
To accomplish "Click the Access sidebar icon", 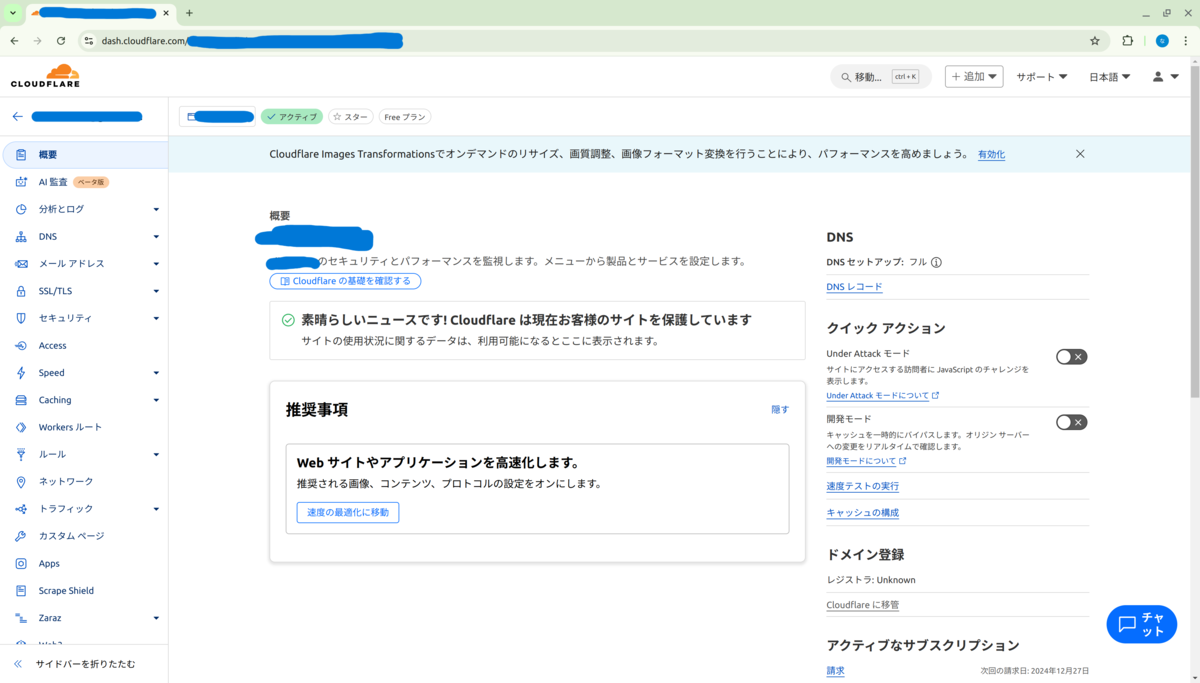I will (21, 345).
